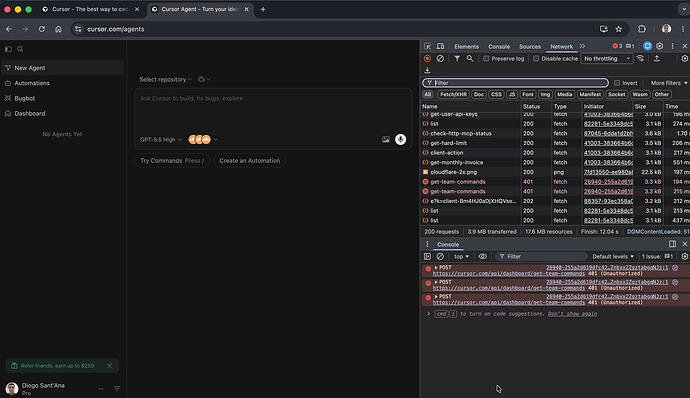This screenshot has width=690, height=398.
Task: Open network conditions wifi icon
Action: point(640,59)
